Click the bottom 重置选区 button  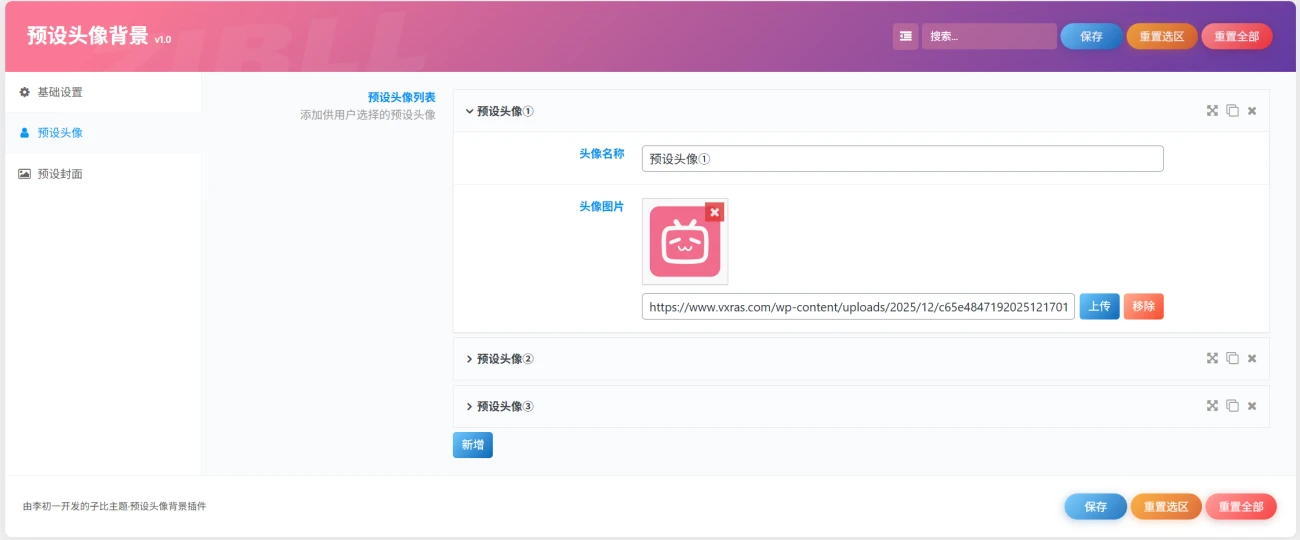pos(1166,507)
